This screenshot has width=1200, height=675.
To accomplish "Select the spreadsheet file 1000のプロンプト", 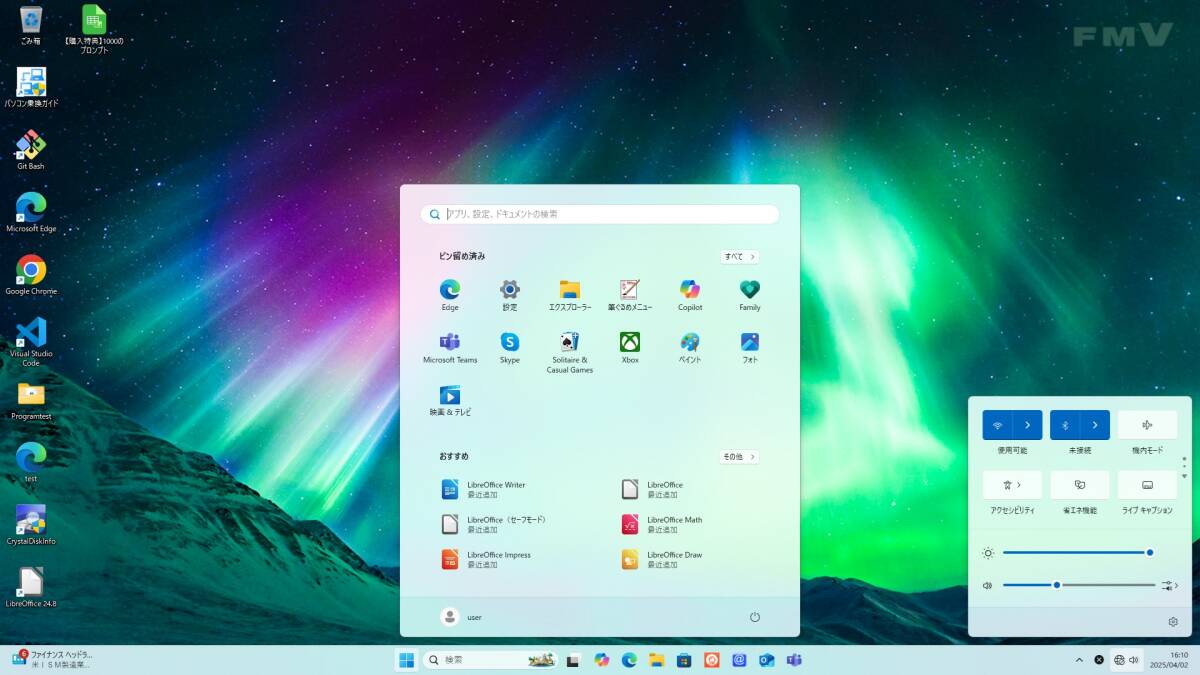I will tap(94, 28).
